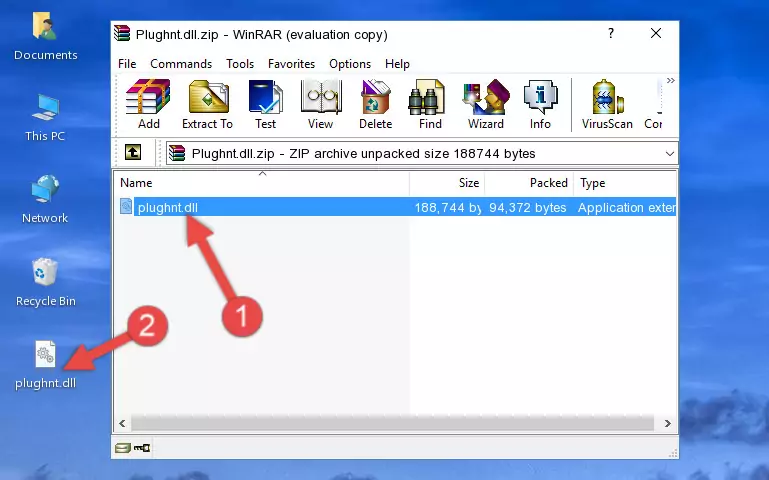The width and height of the screenshot is (769, 480).
Task: Open the View tool
Action: (321, 104)
